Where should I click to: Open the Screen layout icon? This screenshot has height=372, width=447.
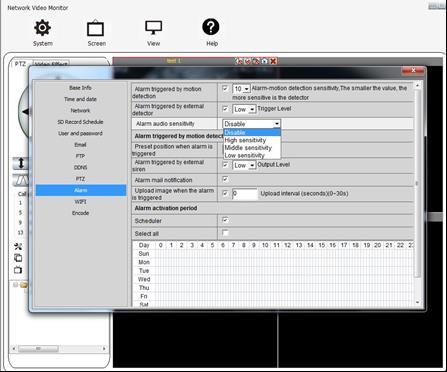96,28
